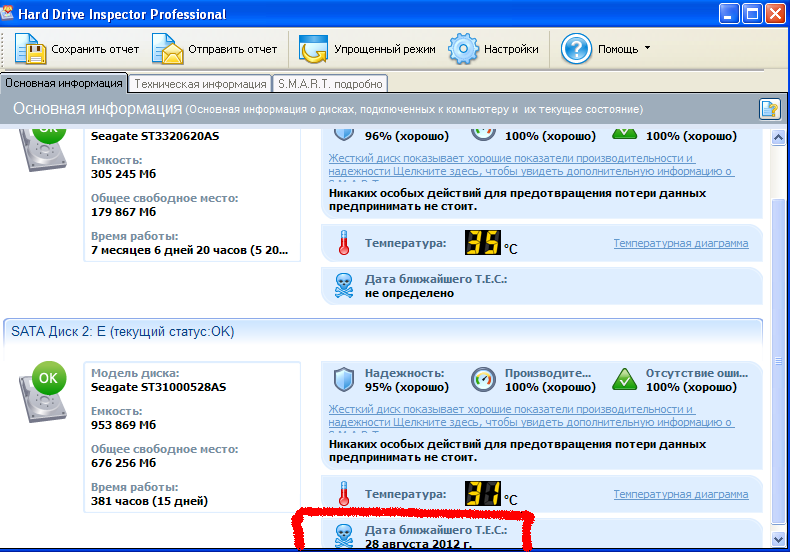Click skull icon beside 28 августа 2012
The image size is (790, 552).
(x=344, y=536)
